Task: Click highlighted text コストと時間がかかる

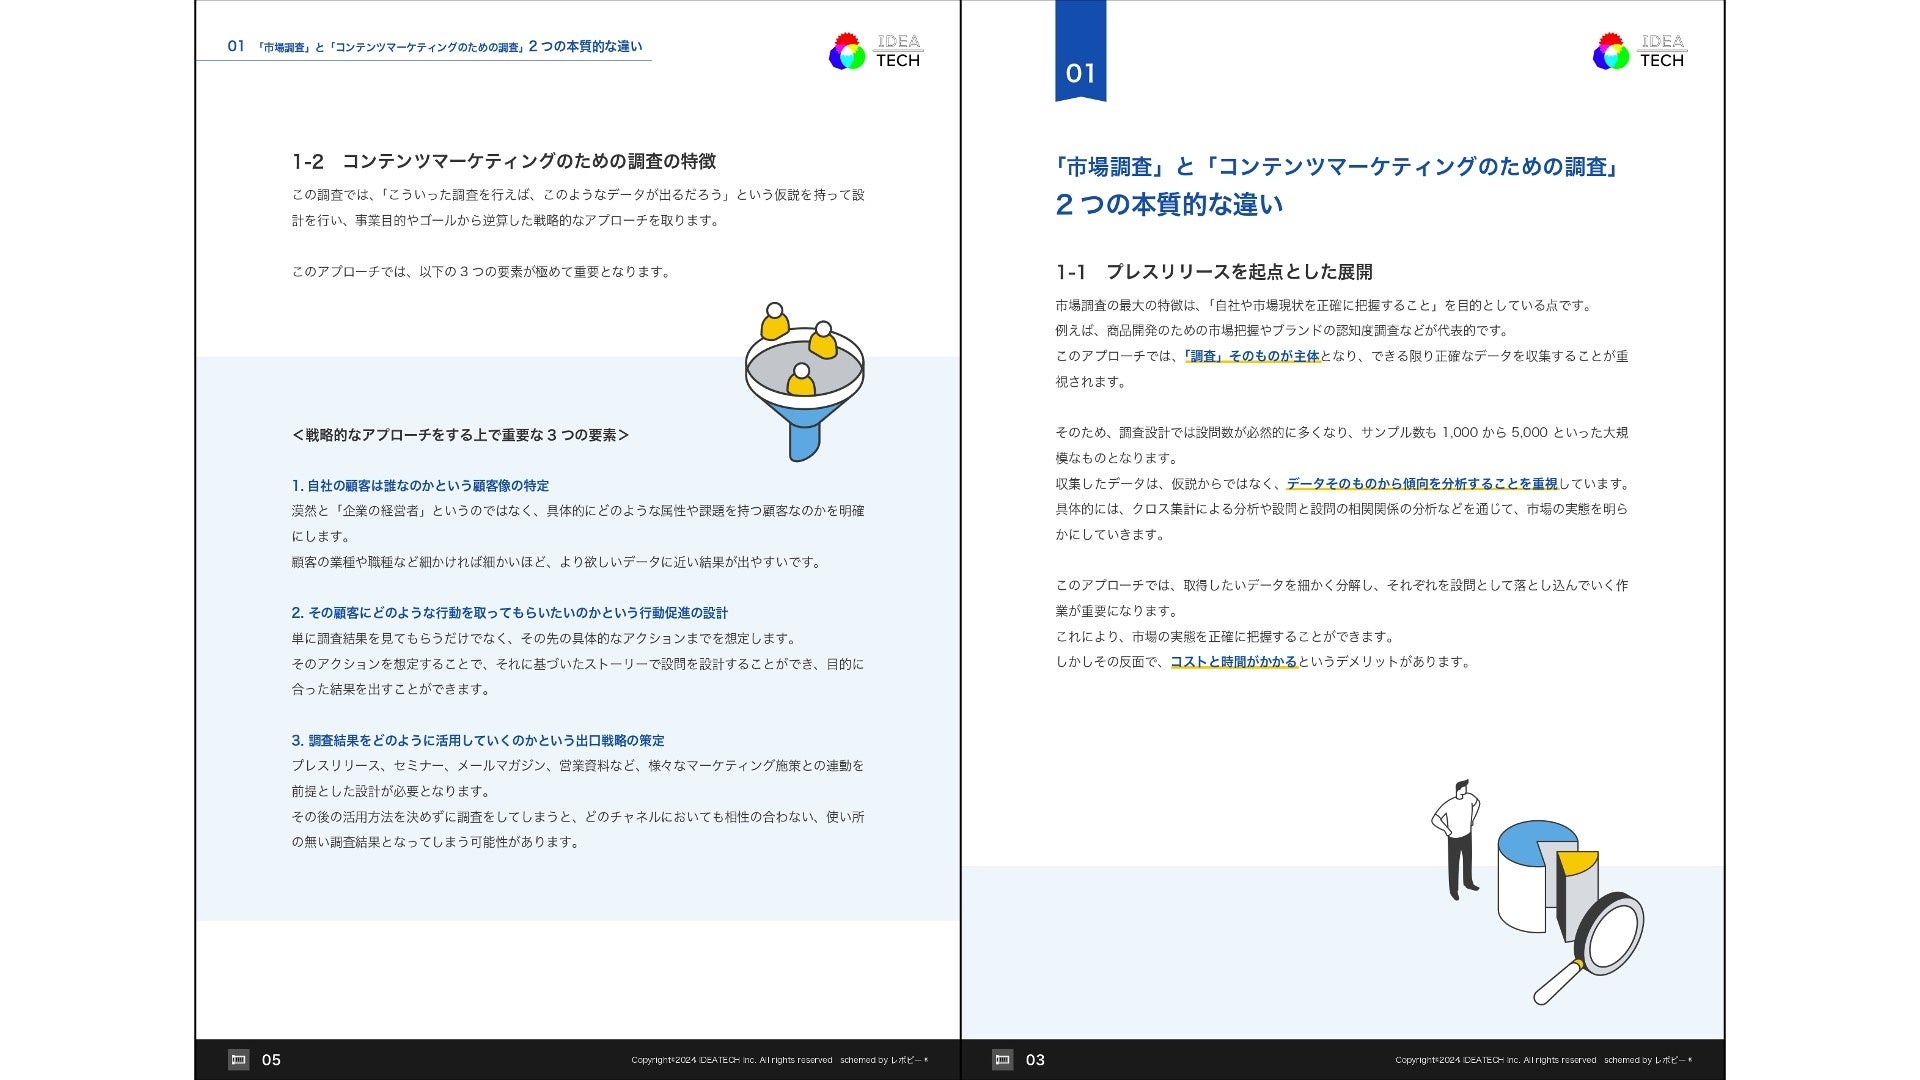Action: click(1233, 662)
